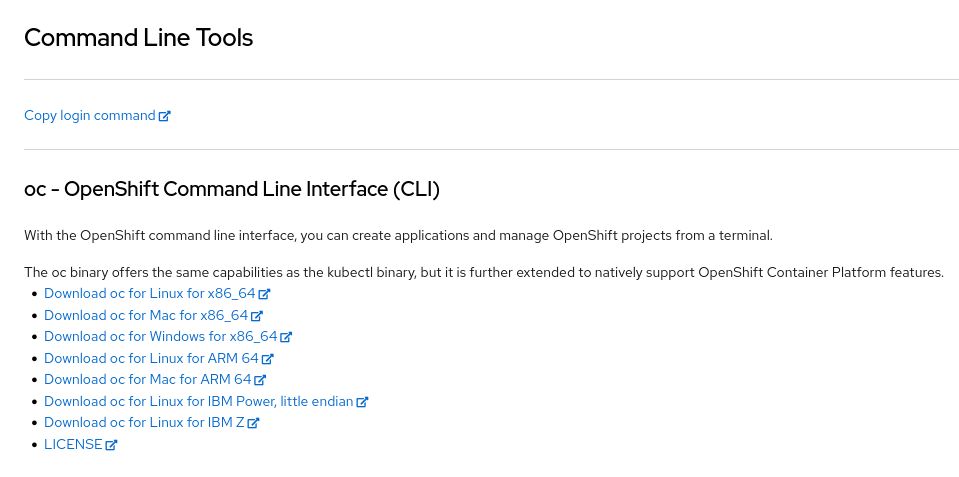This screenshot has width=959, height=477.
Task: Click external link icon beside LICENSE
Action: coord(111,445)
